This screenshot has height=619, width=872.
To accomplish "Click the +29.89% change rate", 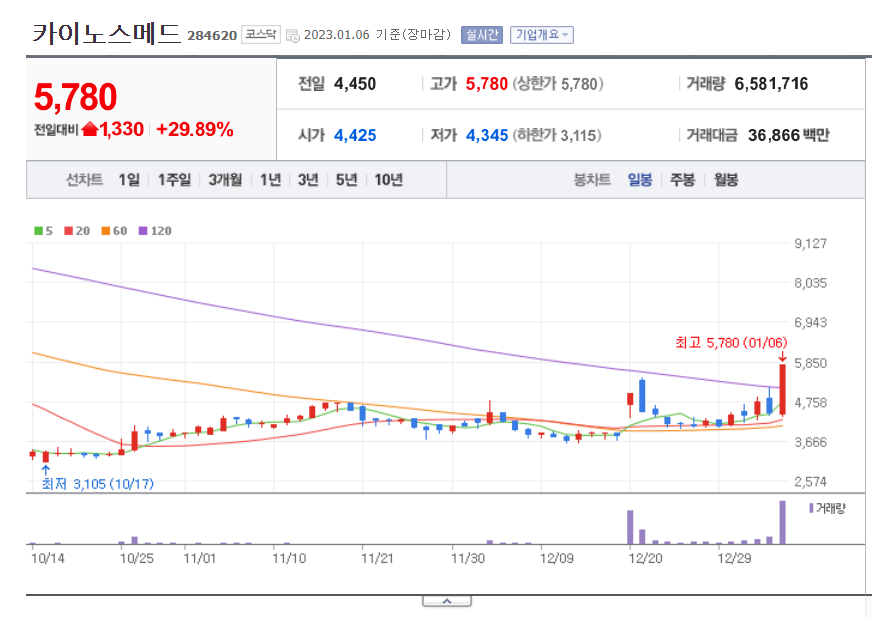I will (195, 130).
